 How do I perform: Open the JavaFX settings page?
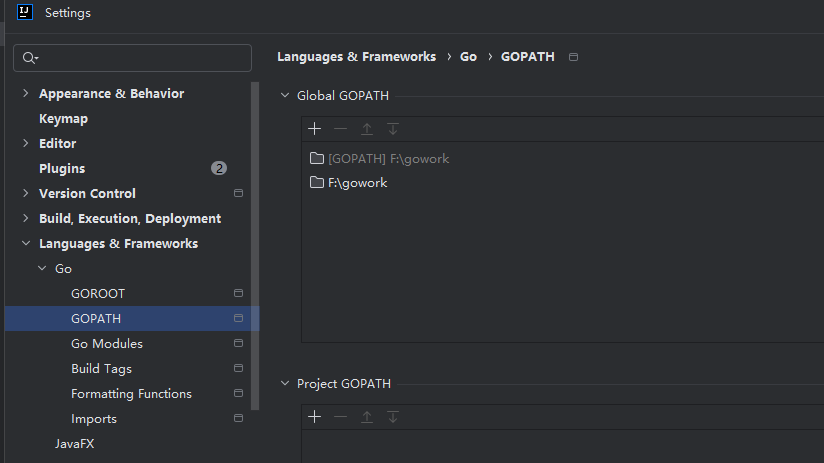75,444
